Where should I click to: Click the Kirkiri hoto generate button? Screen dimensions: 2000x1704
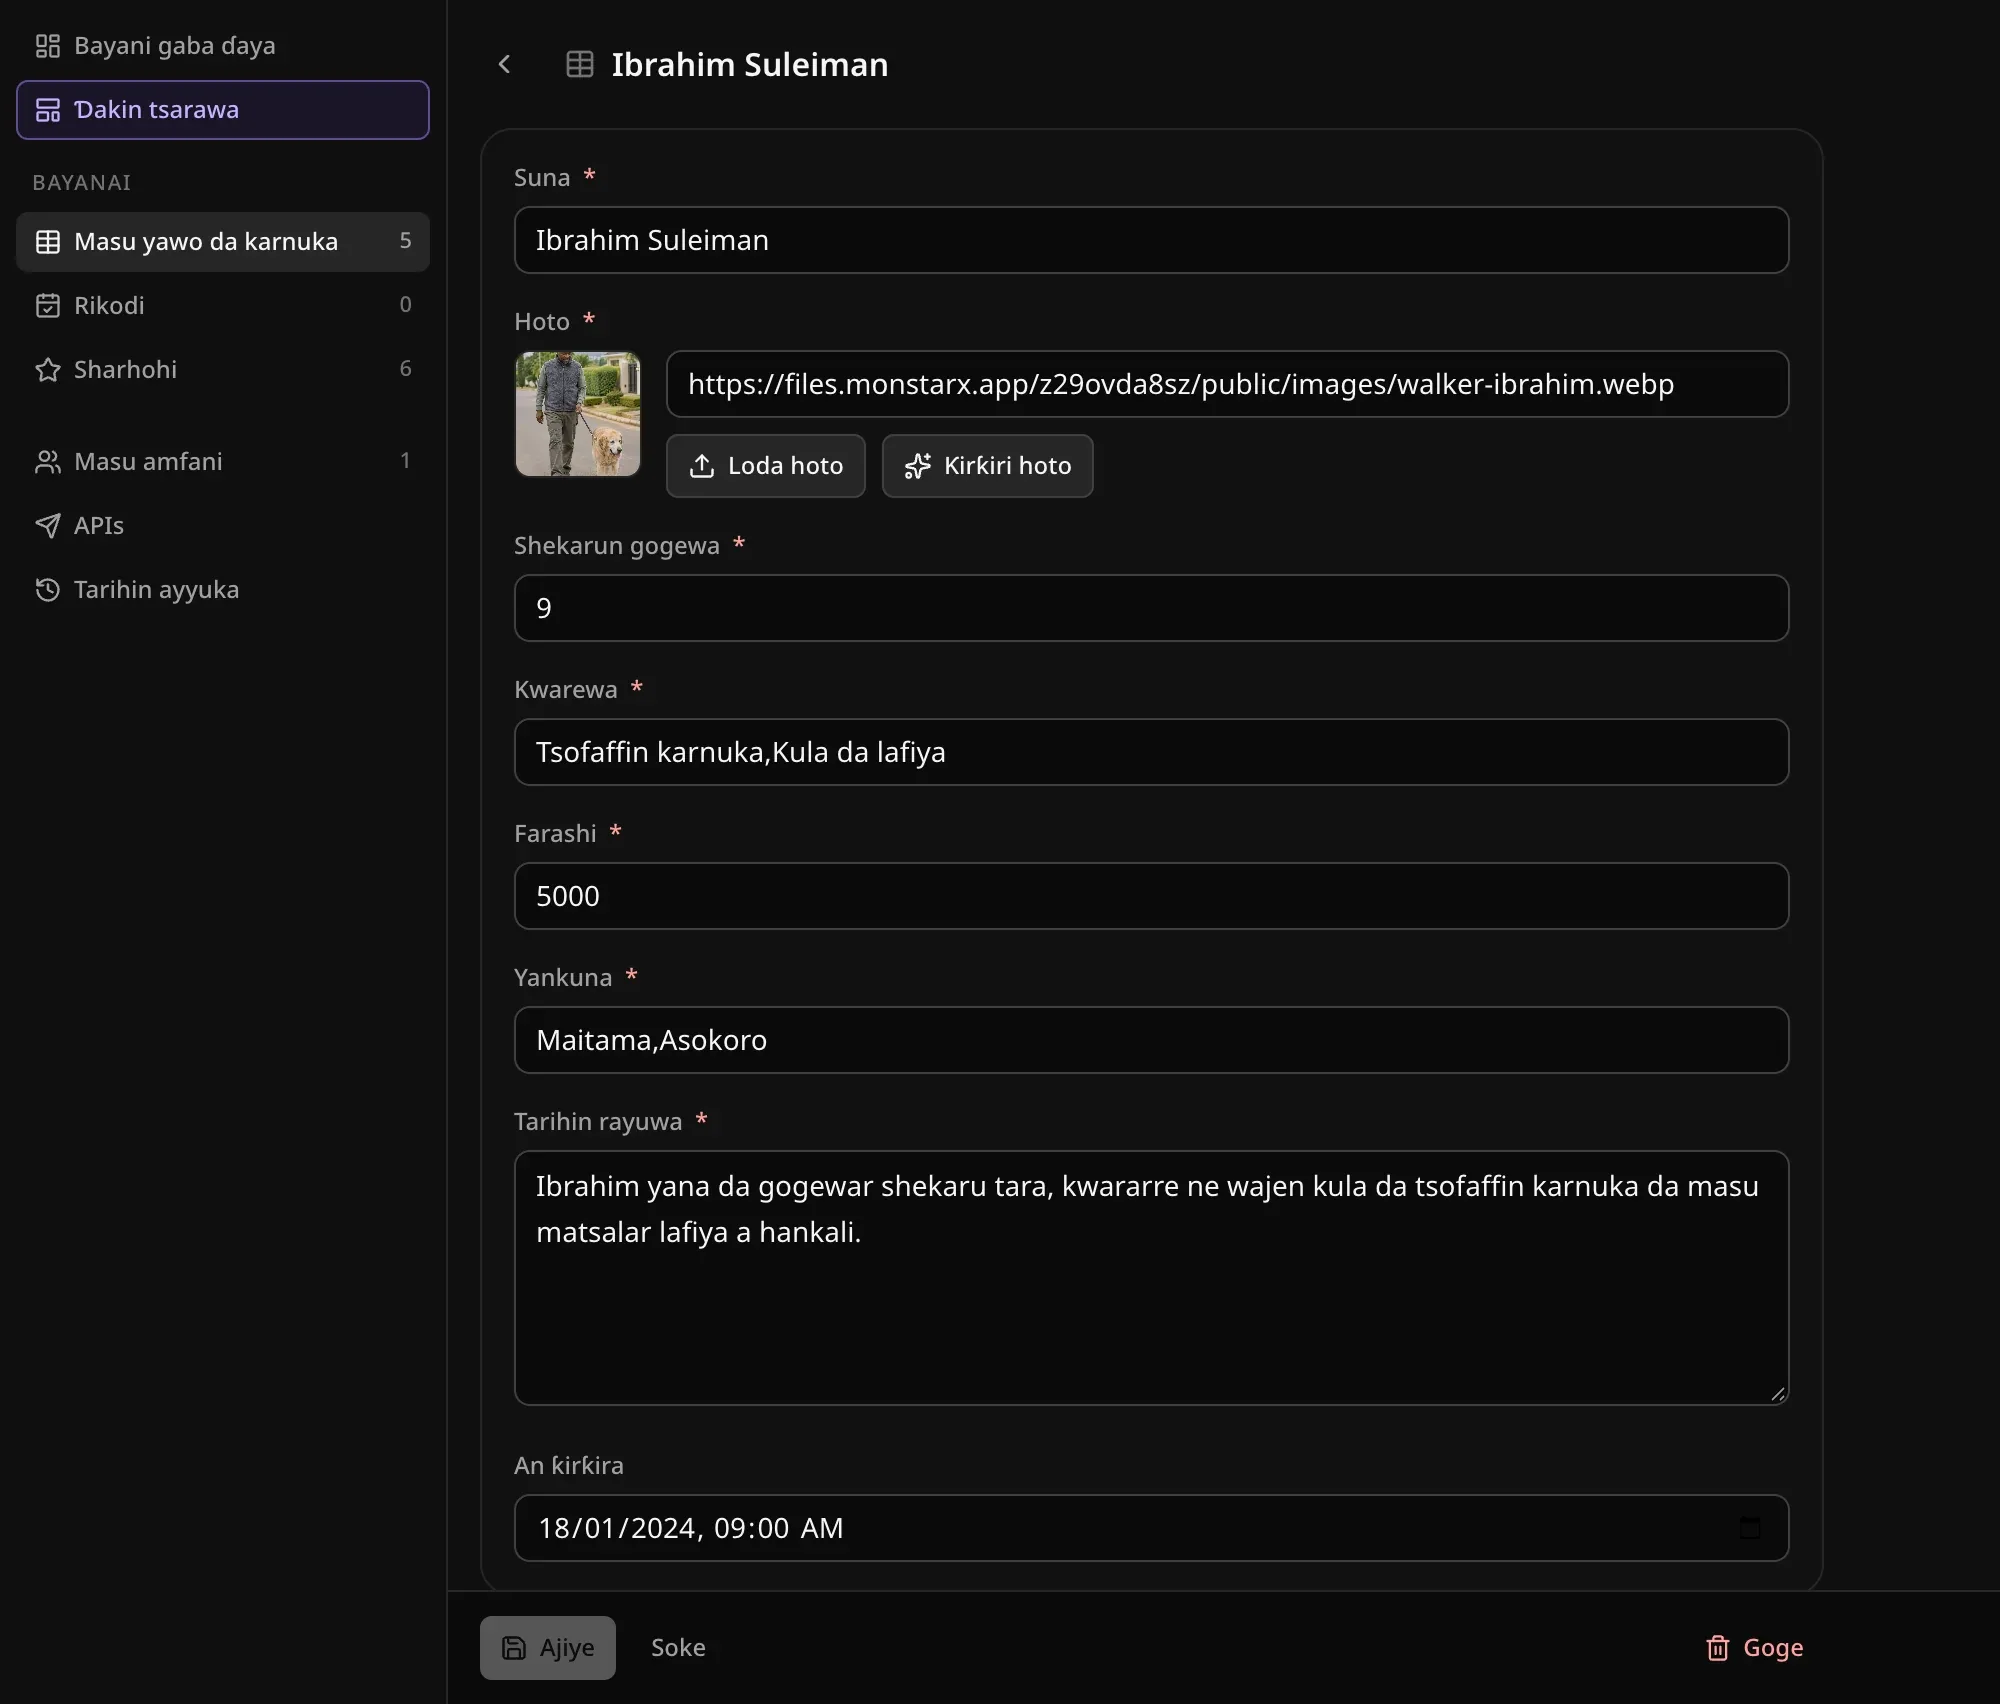[x=988, y=466]
